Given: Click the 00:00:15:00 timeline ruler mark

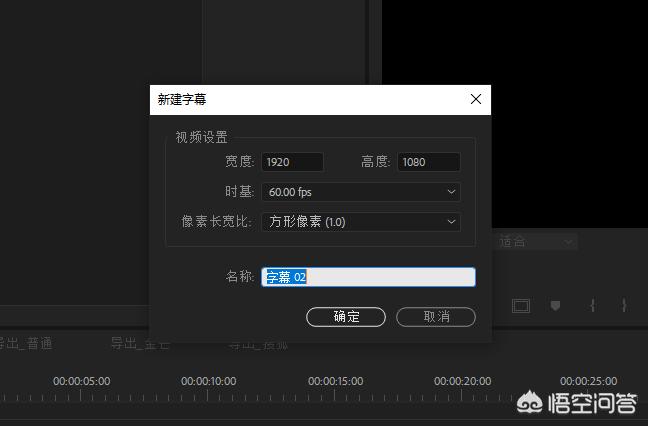Looking at the screenshot, I should [336, 381].
